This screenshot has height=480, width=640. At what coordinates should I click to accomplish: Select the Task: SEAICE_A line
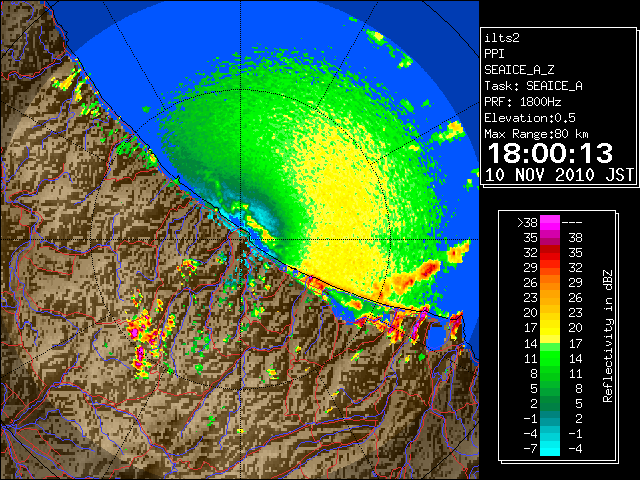click(533, 86)
